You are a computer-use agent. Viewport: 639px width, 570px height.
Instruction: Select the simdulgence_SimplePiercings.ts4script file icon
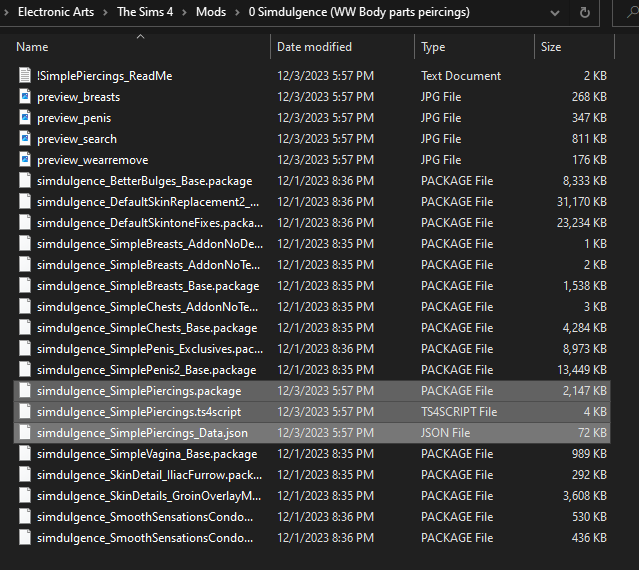coord(25,412)
